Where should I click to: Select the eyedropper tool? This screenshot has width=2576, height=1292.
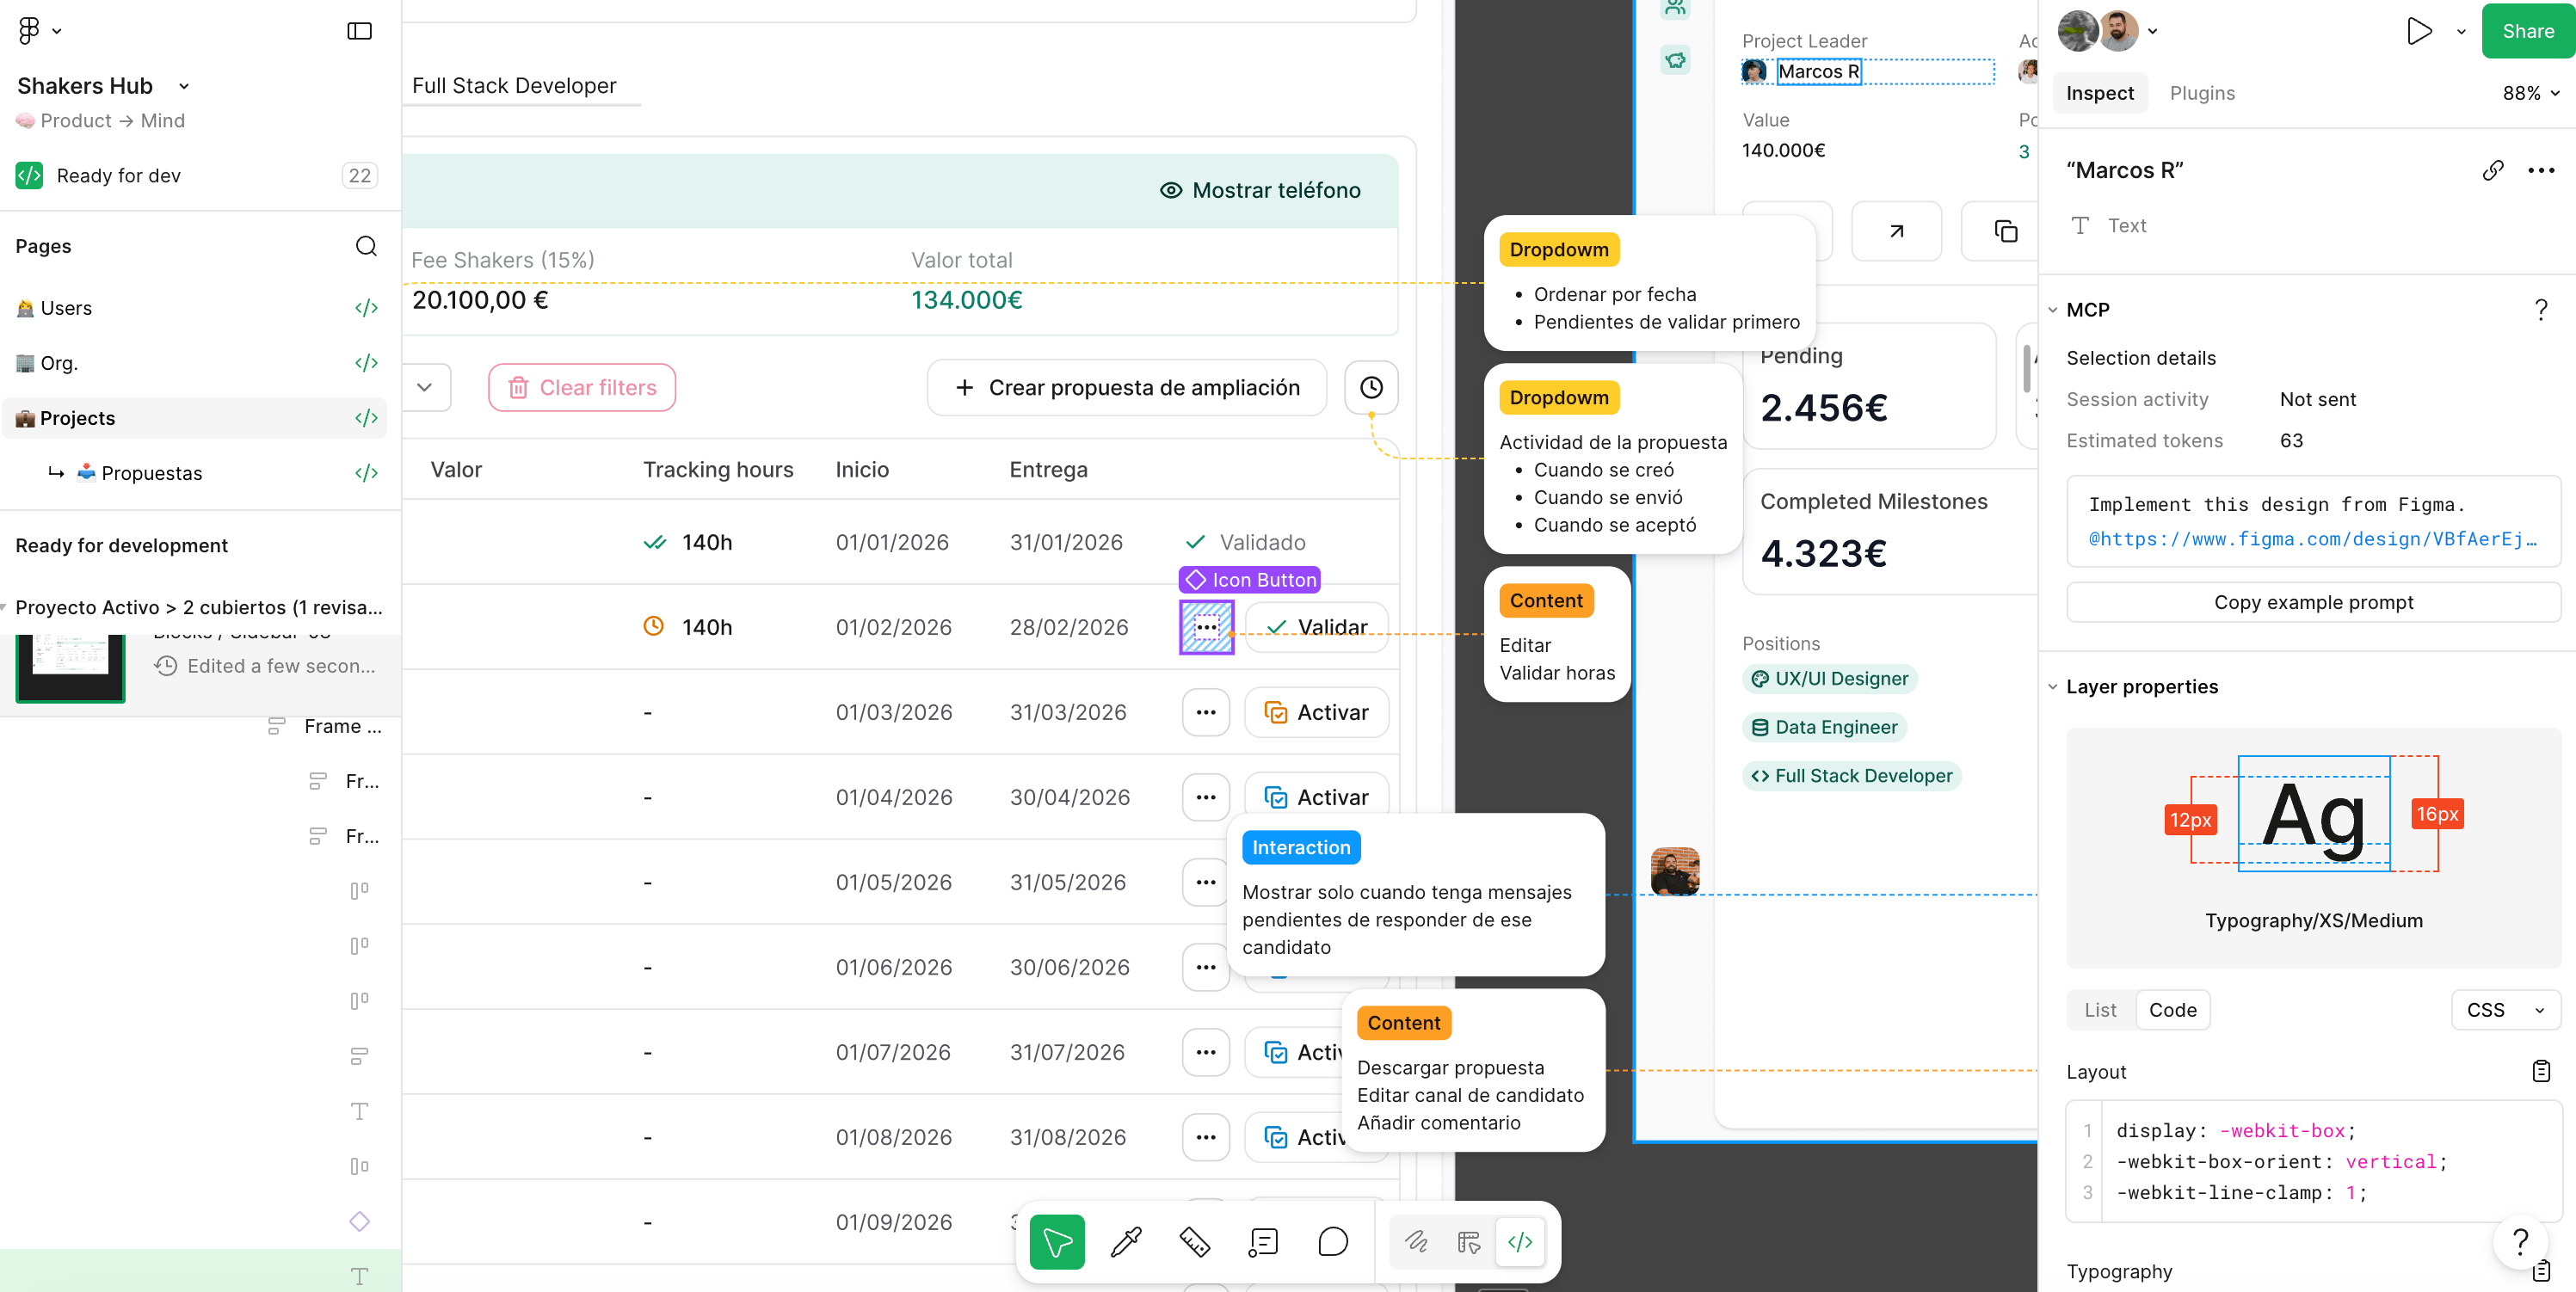point(1126,1242)
